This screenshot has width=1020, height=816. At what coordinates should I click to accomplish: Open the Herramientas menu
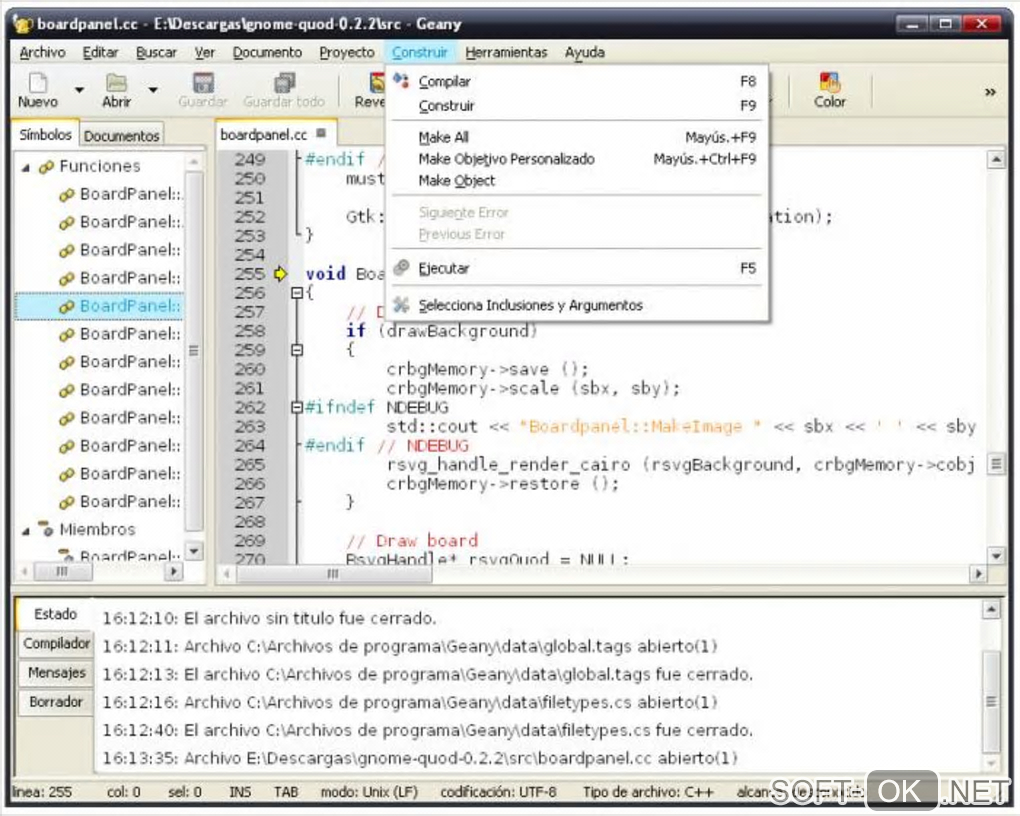506,53
